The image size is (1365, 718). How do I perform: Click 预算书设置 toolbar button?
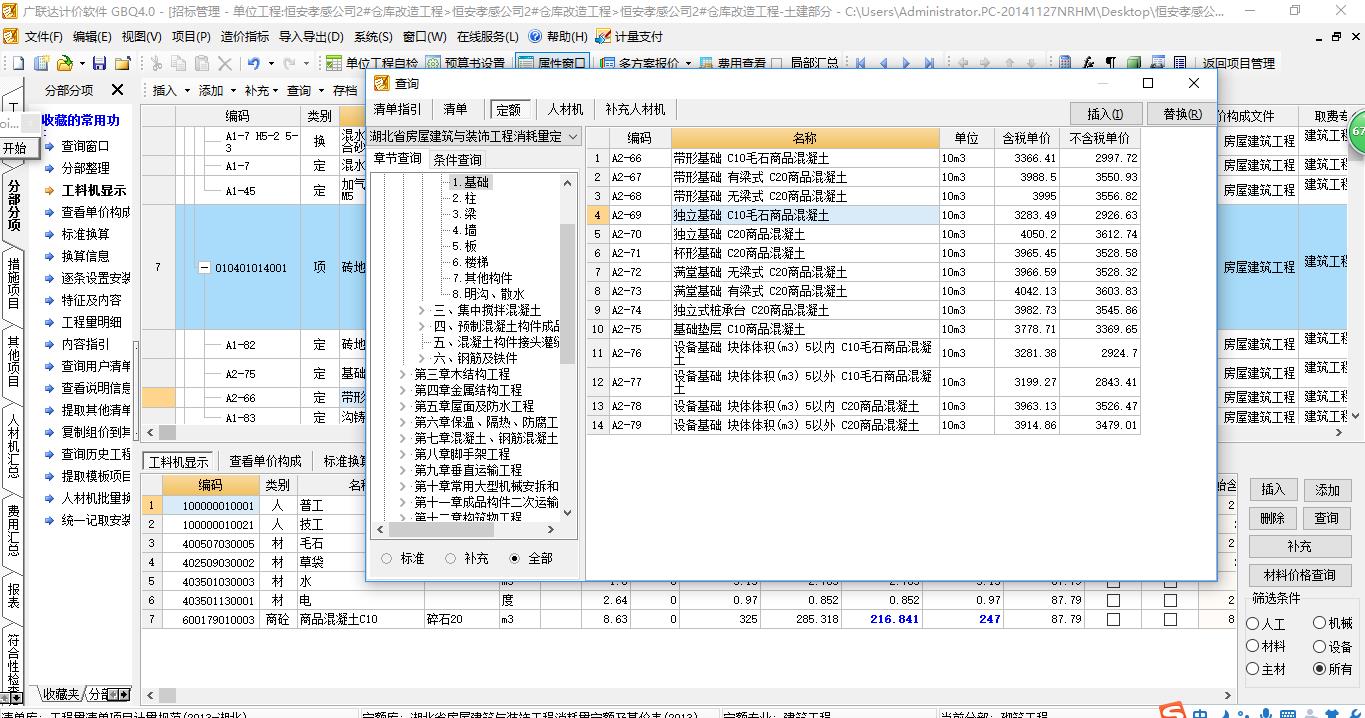click(x=466, y=63)
